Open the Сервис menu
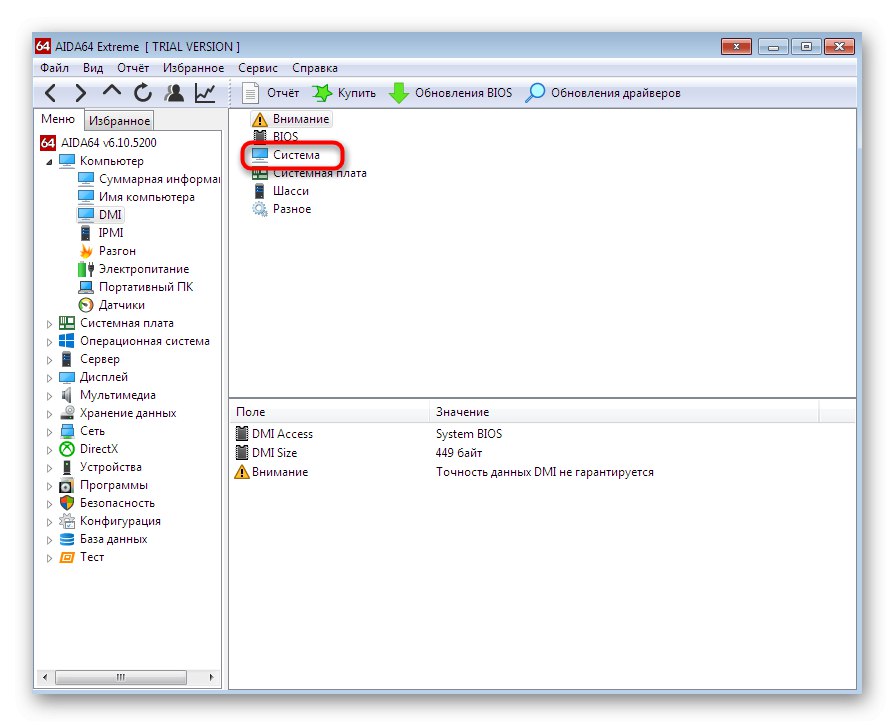 (258, 68)
